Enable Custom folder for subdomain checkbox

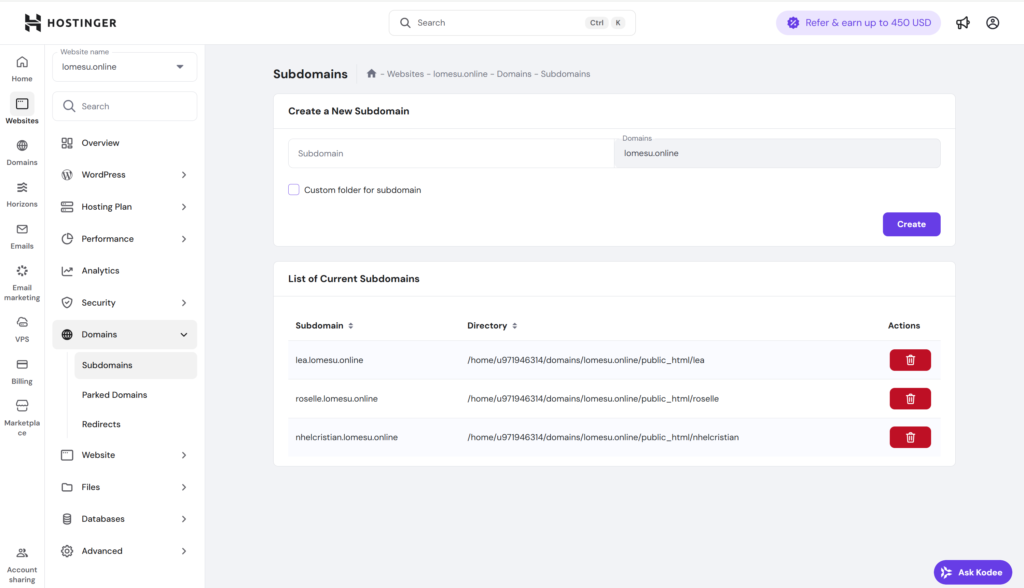[294, 190]
